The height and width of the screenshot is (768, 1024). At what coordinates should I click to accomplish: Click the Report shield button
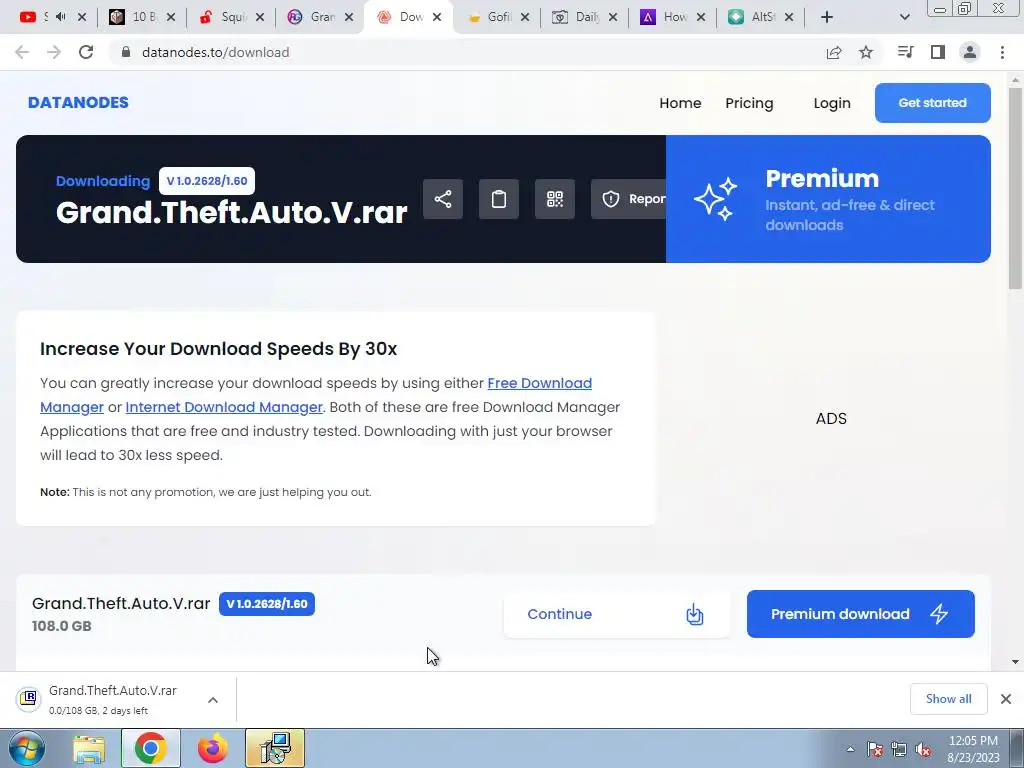628,199
